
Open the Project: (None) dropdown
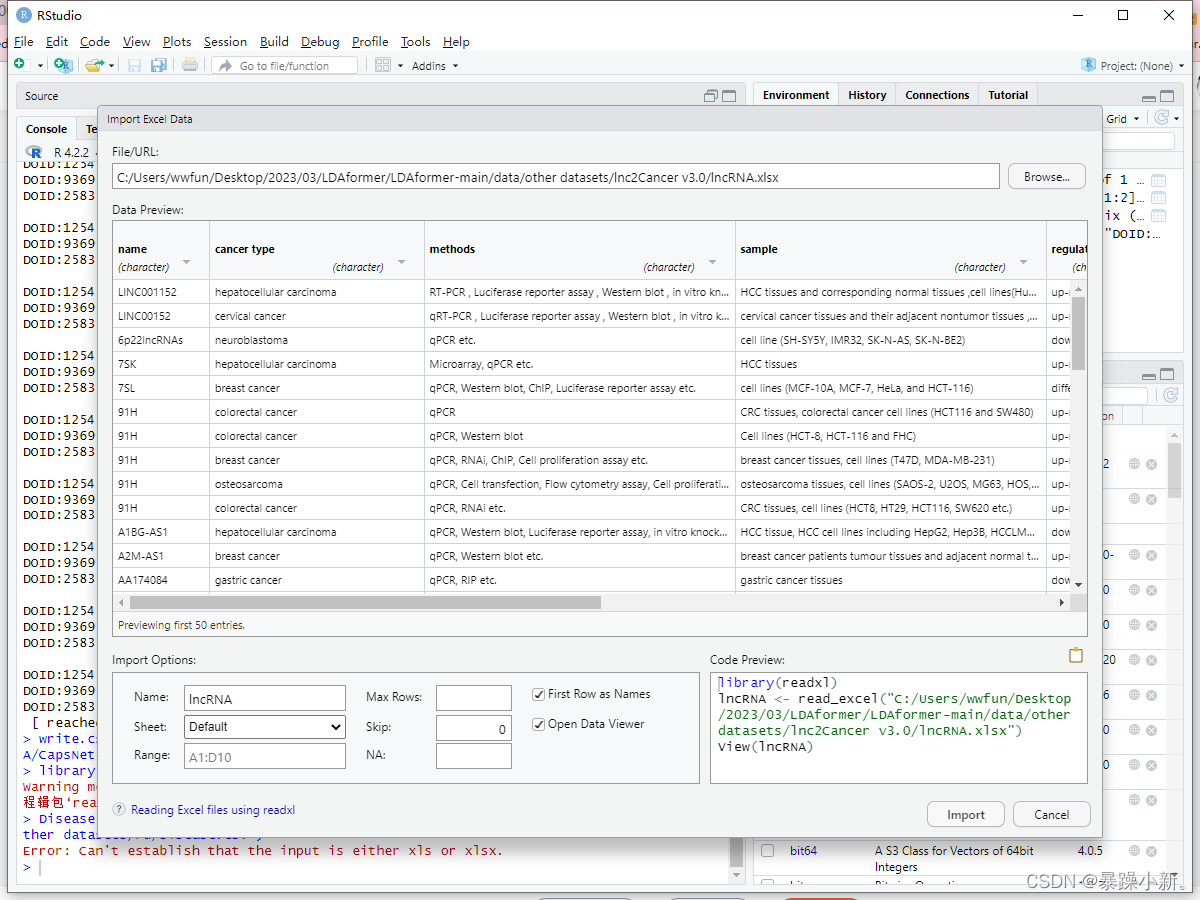[x=1142, y=66]
